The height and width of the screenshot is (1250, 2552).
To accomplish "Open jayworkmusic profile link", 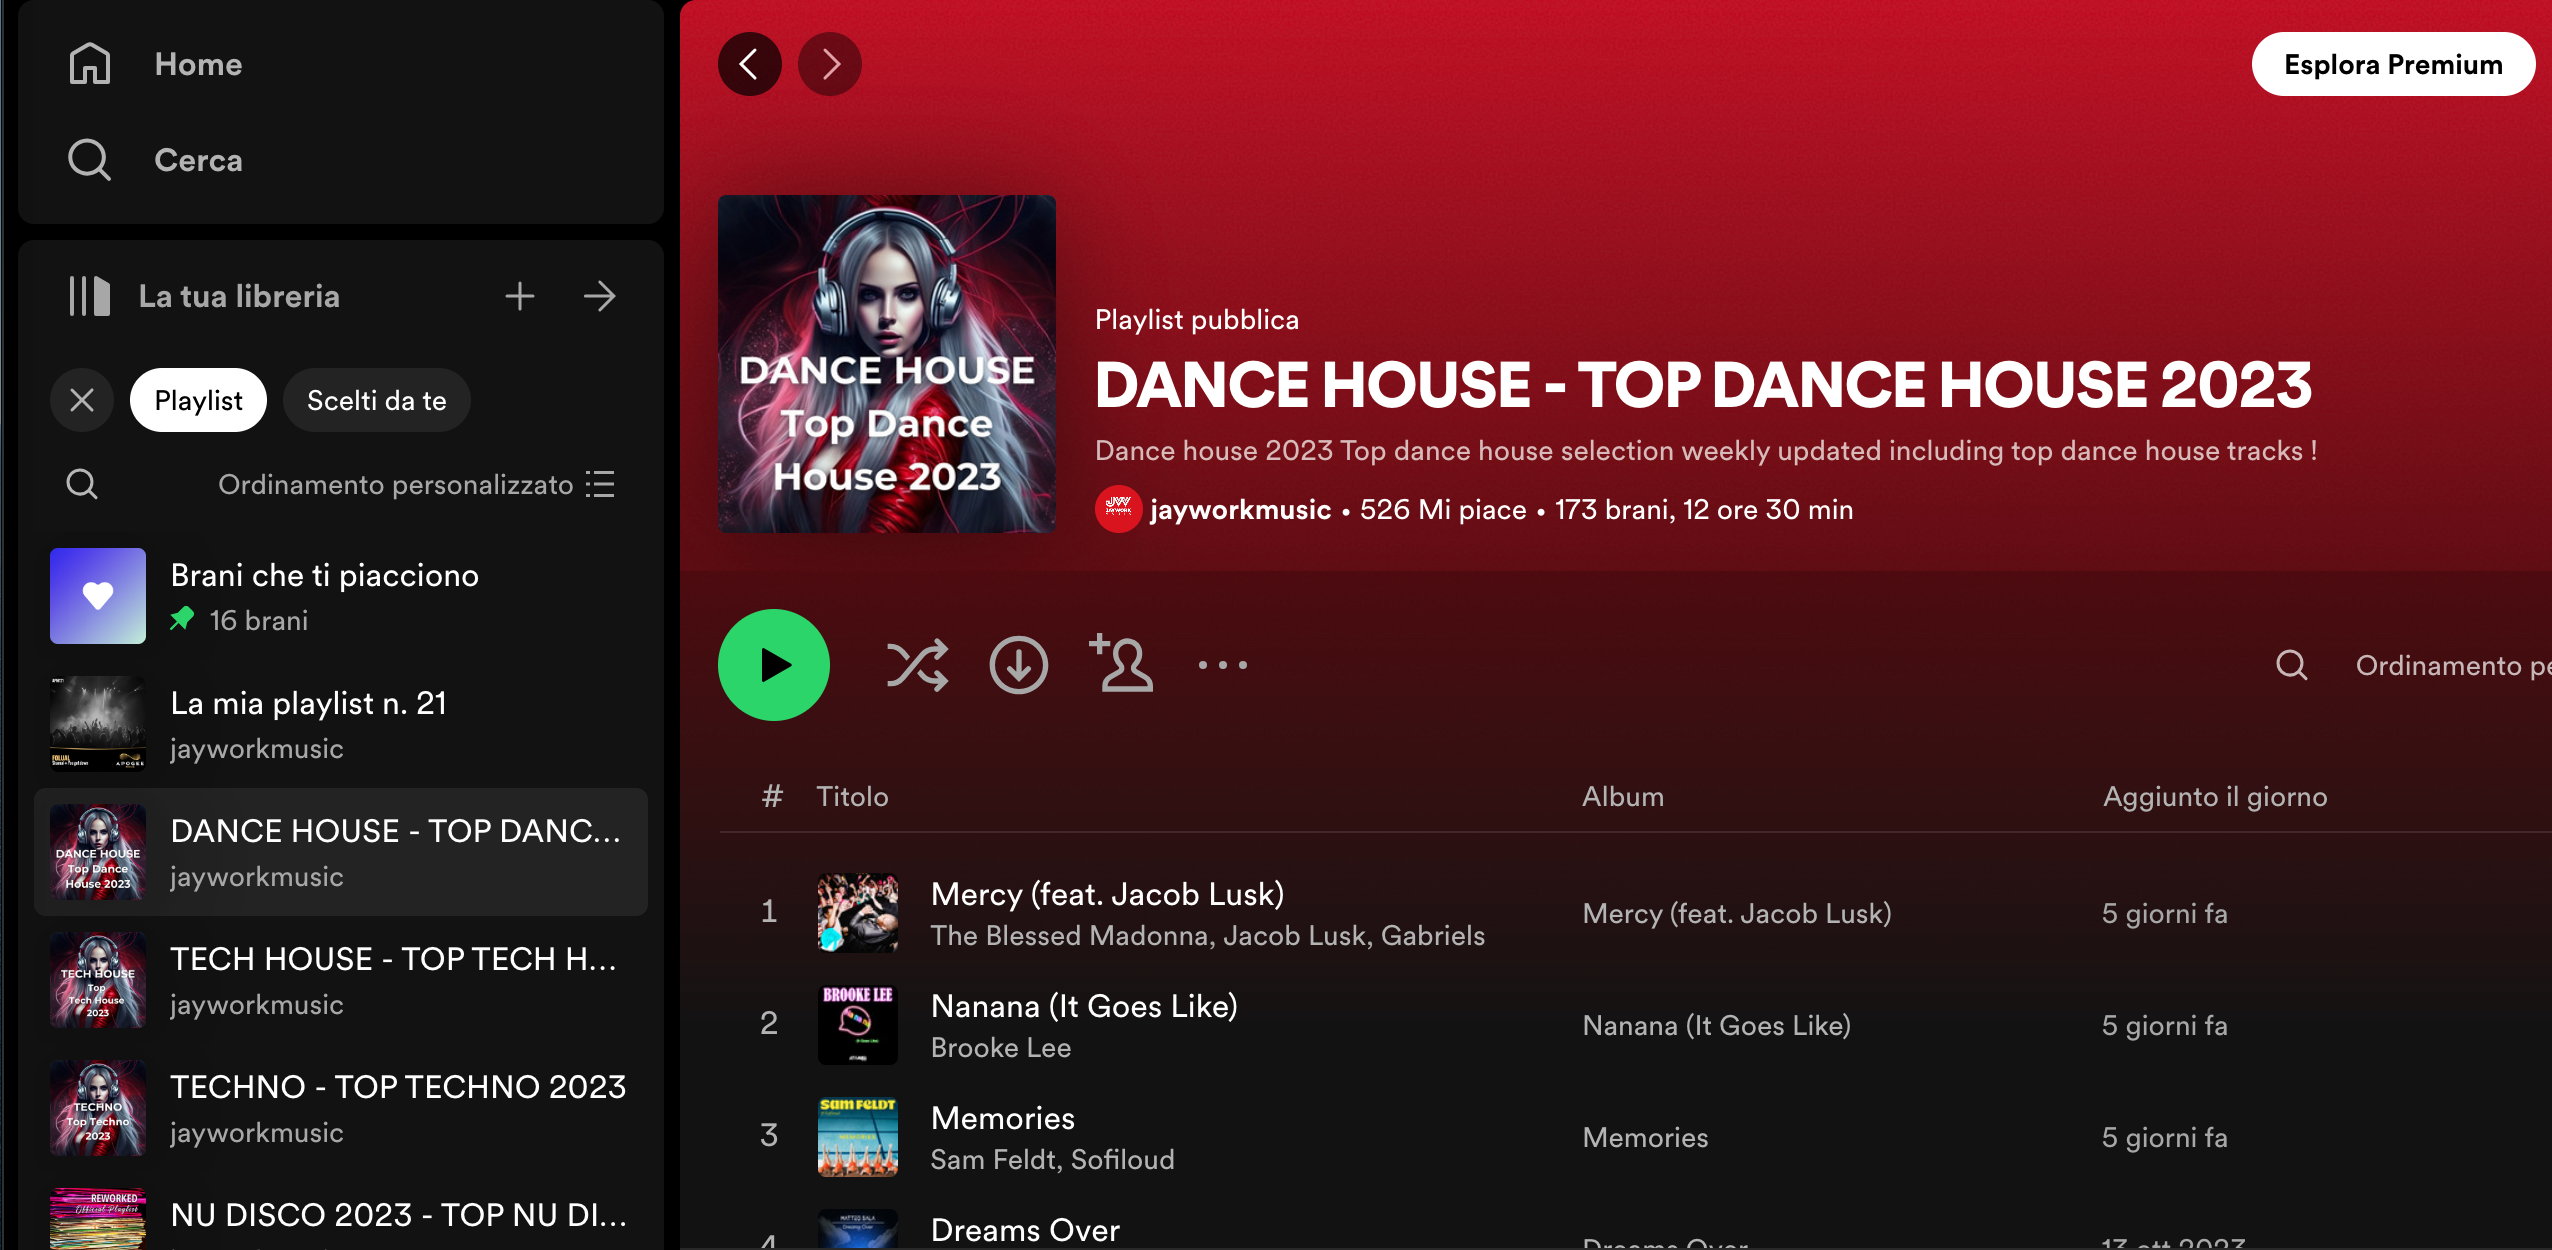I will coord(1240,510).
